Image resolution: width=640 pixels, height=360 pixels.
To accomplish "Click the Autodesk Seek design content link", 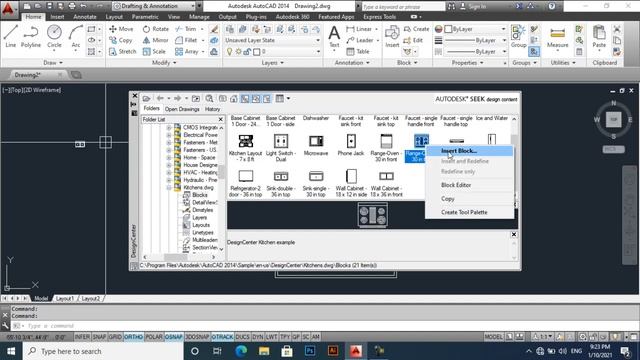I will 476,99.
